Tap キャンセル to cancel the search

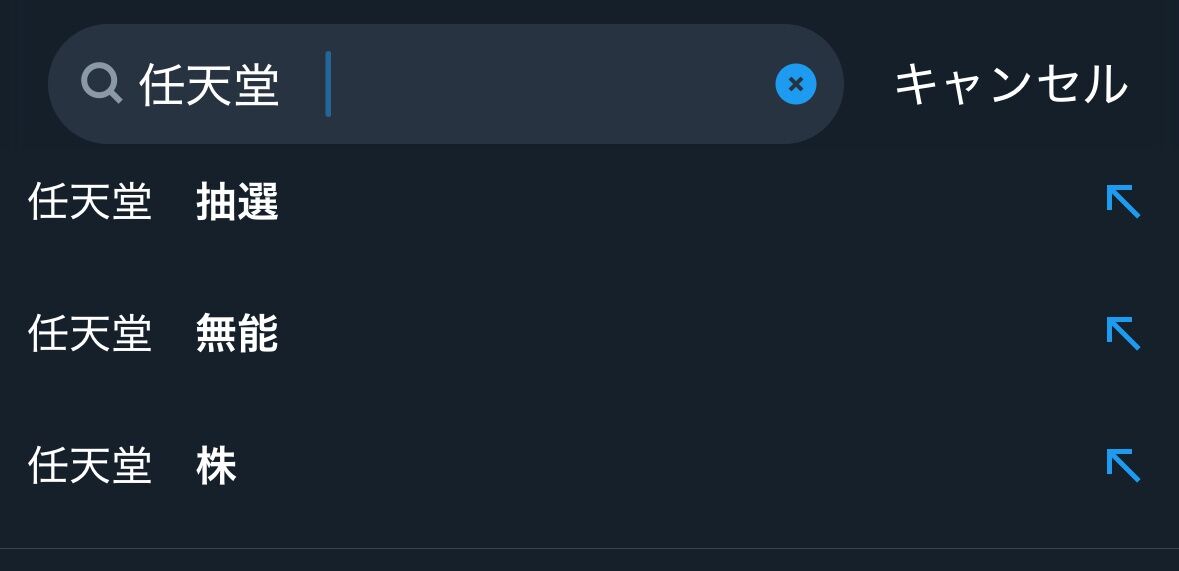click(x=1010, y=84)
